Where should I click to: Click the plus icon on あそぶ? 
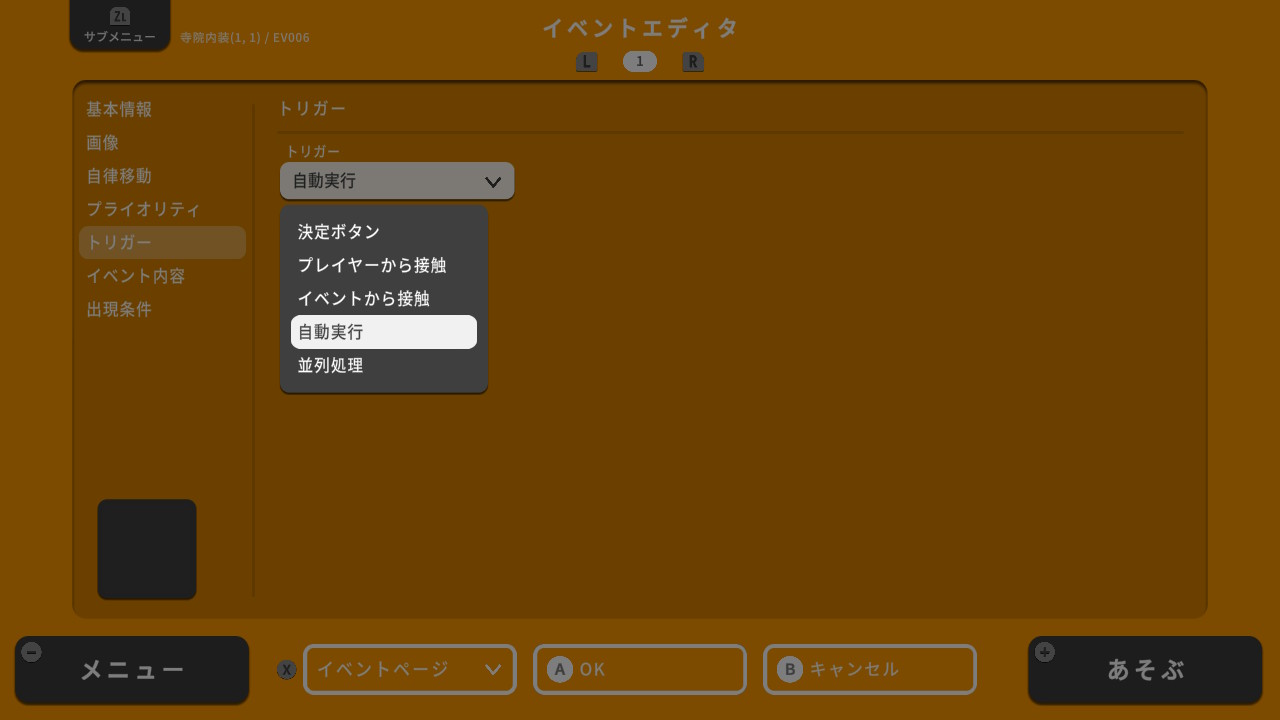(1045, 652)
